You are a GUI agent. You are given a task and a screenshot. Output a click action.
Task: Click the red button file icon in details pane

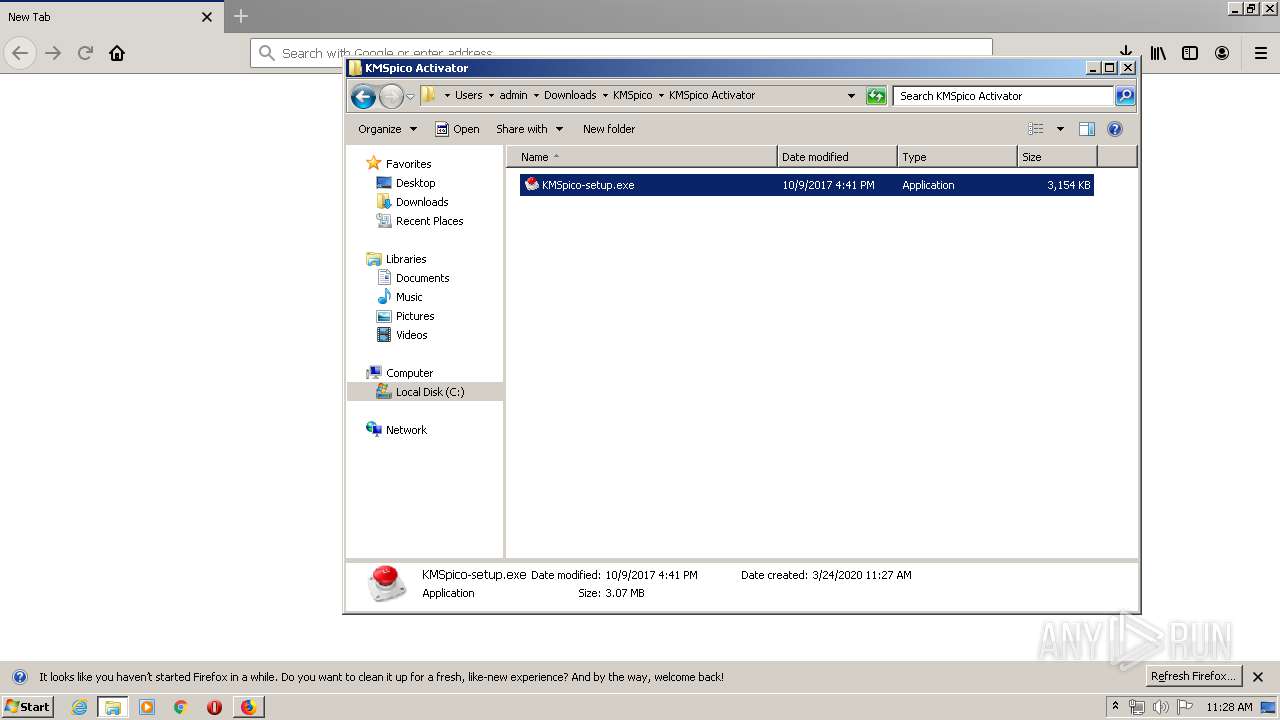tap(386, 584)
